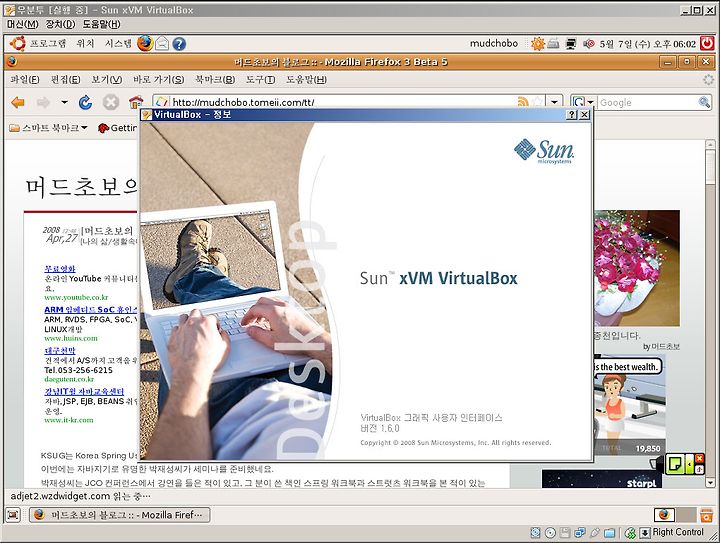The image size is (720, 543).
Task: Open the Firefox 도움말(H) menu
Action: [306, 79]
